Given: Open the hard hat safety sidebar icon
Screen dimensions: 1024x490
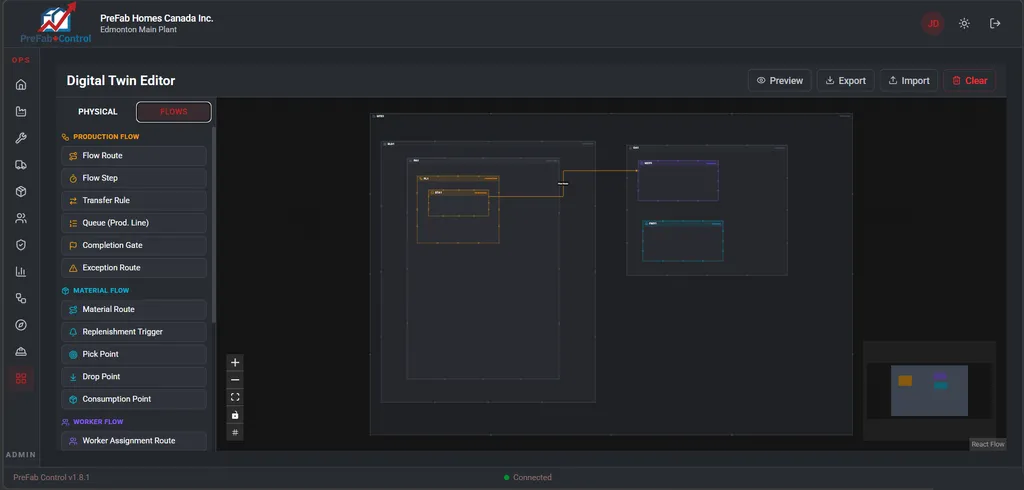Looking at the screenshot, I should [21, 351].
